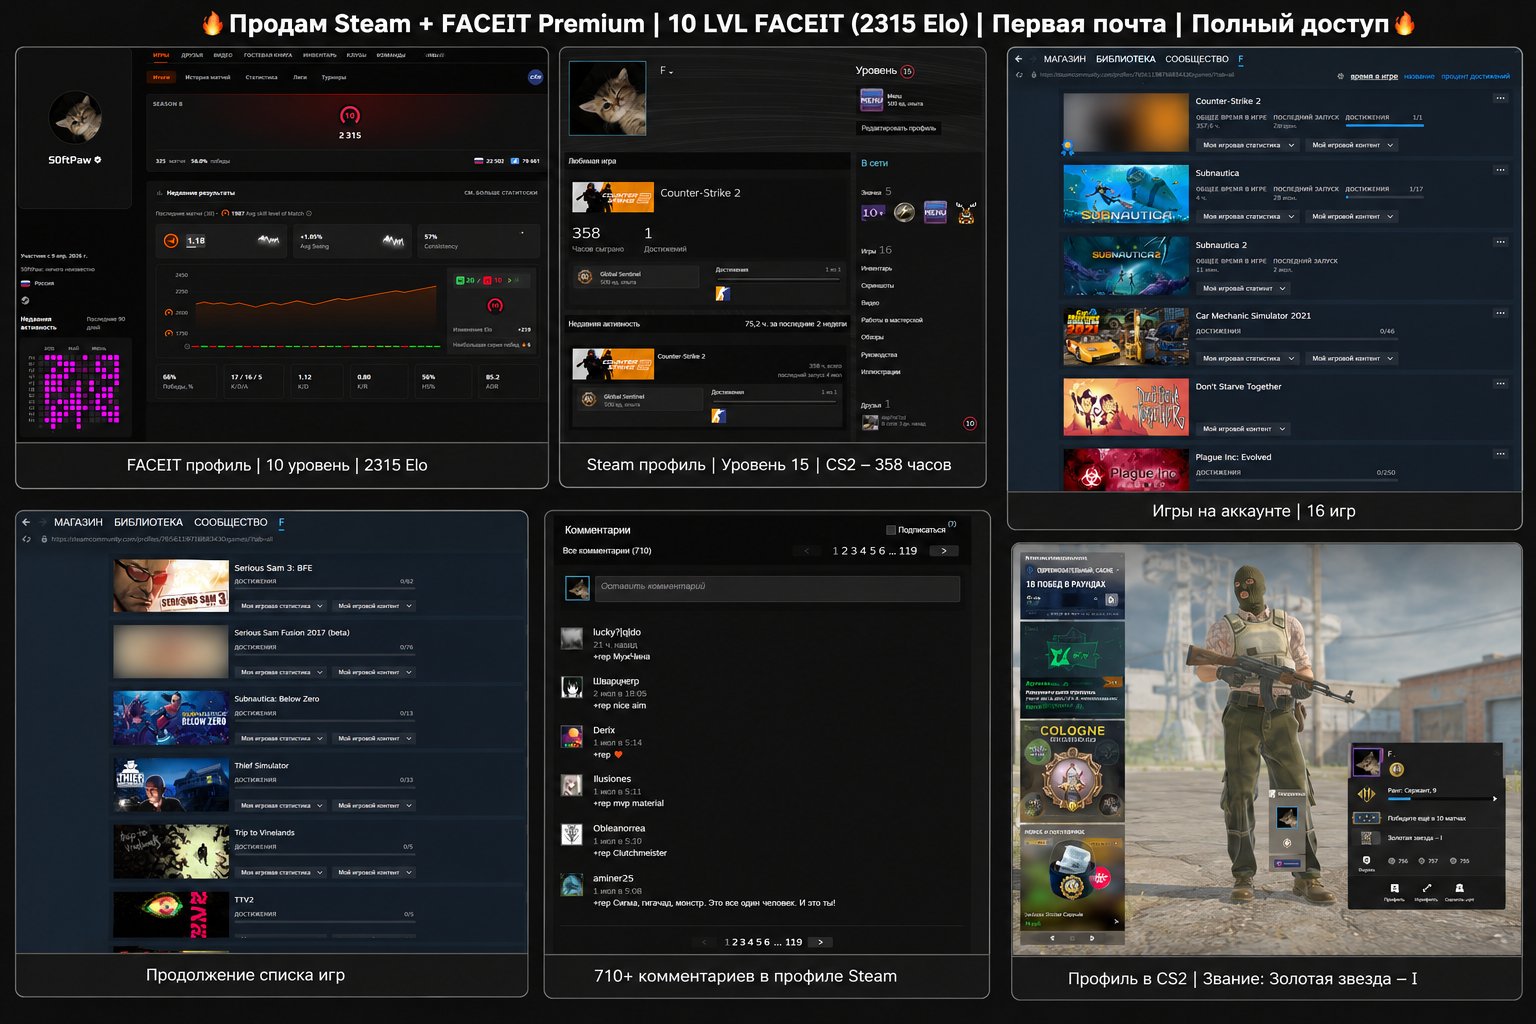This screenshot has height=1024, width=1536.
Task: Click the COLOGNE medal panel in CS2
Action: (x=1072, y=770)
